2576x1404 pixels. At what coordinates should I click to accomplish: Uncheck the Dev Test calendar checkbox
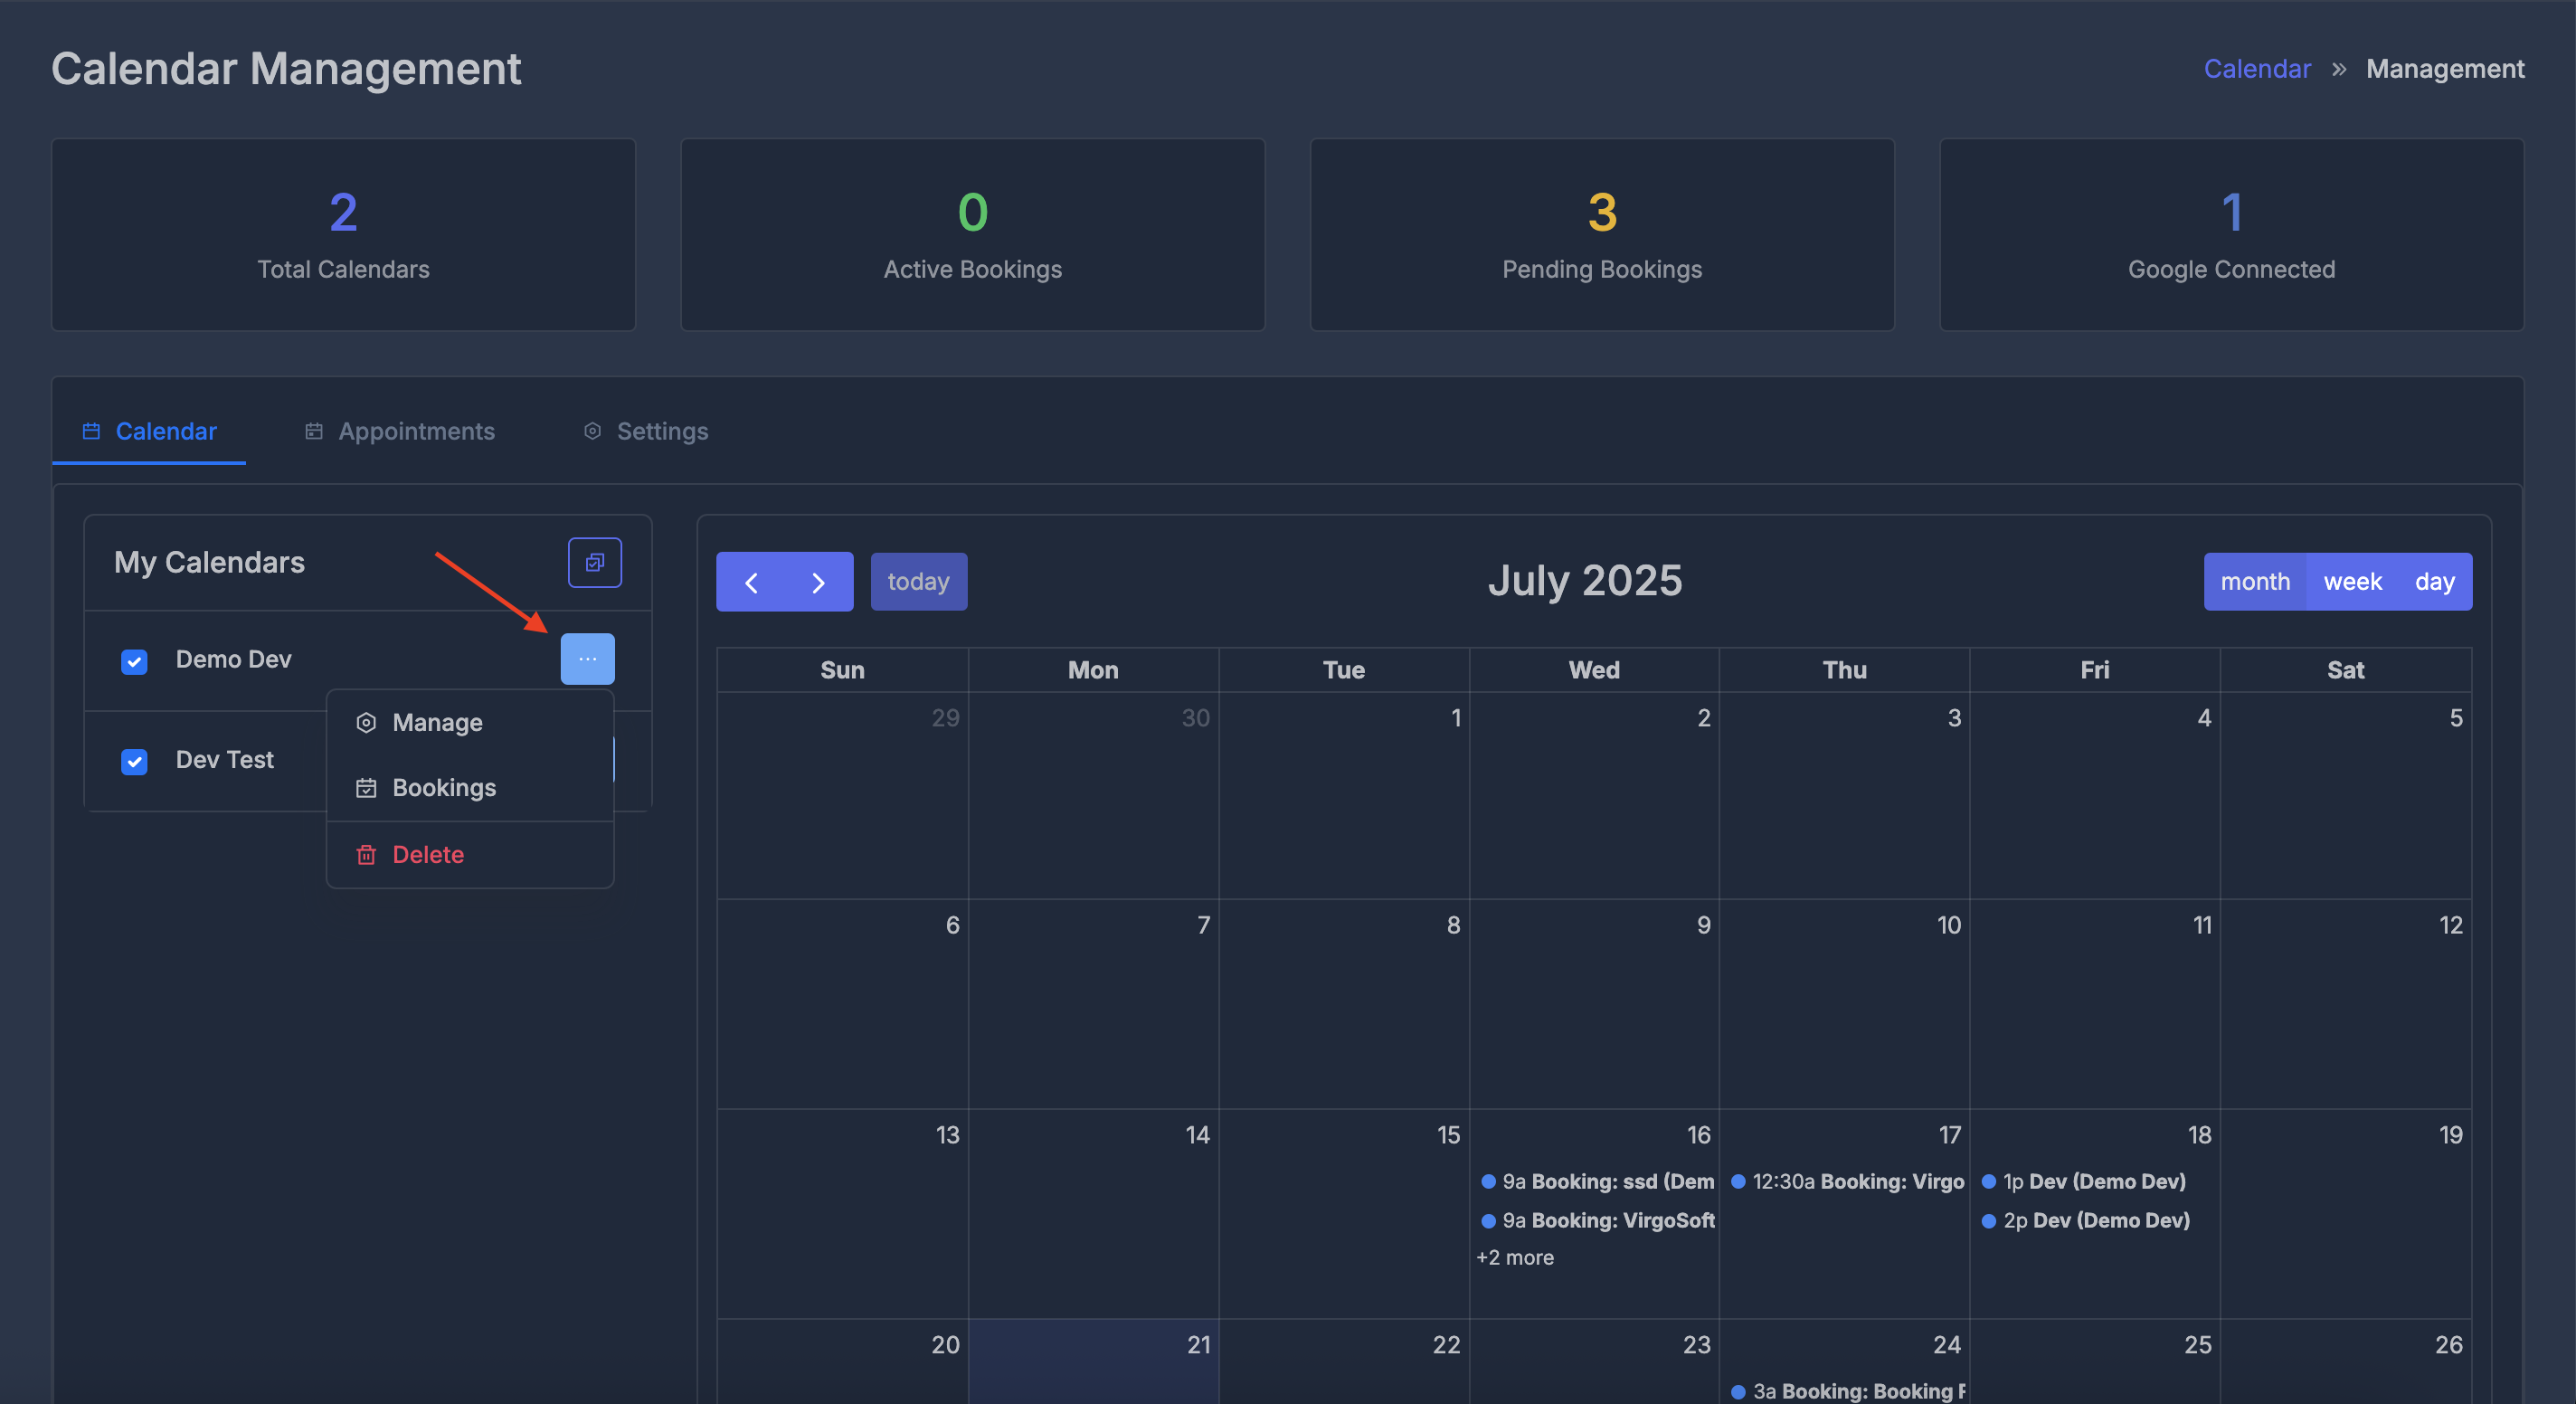coord(134,761)
